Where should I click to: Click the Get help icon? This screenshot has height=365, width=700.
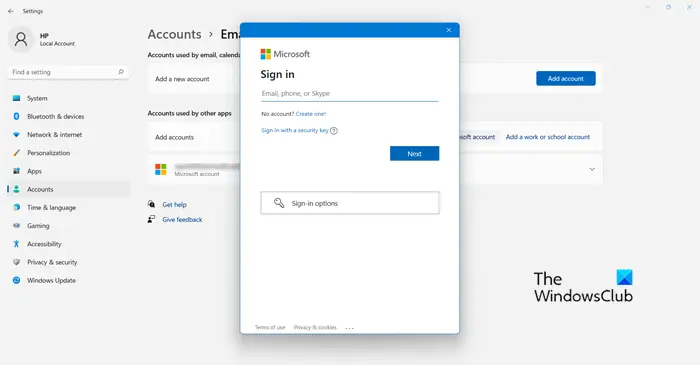click(151, 204)
